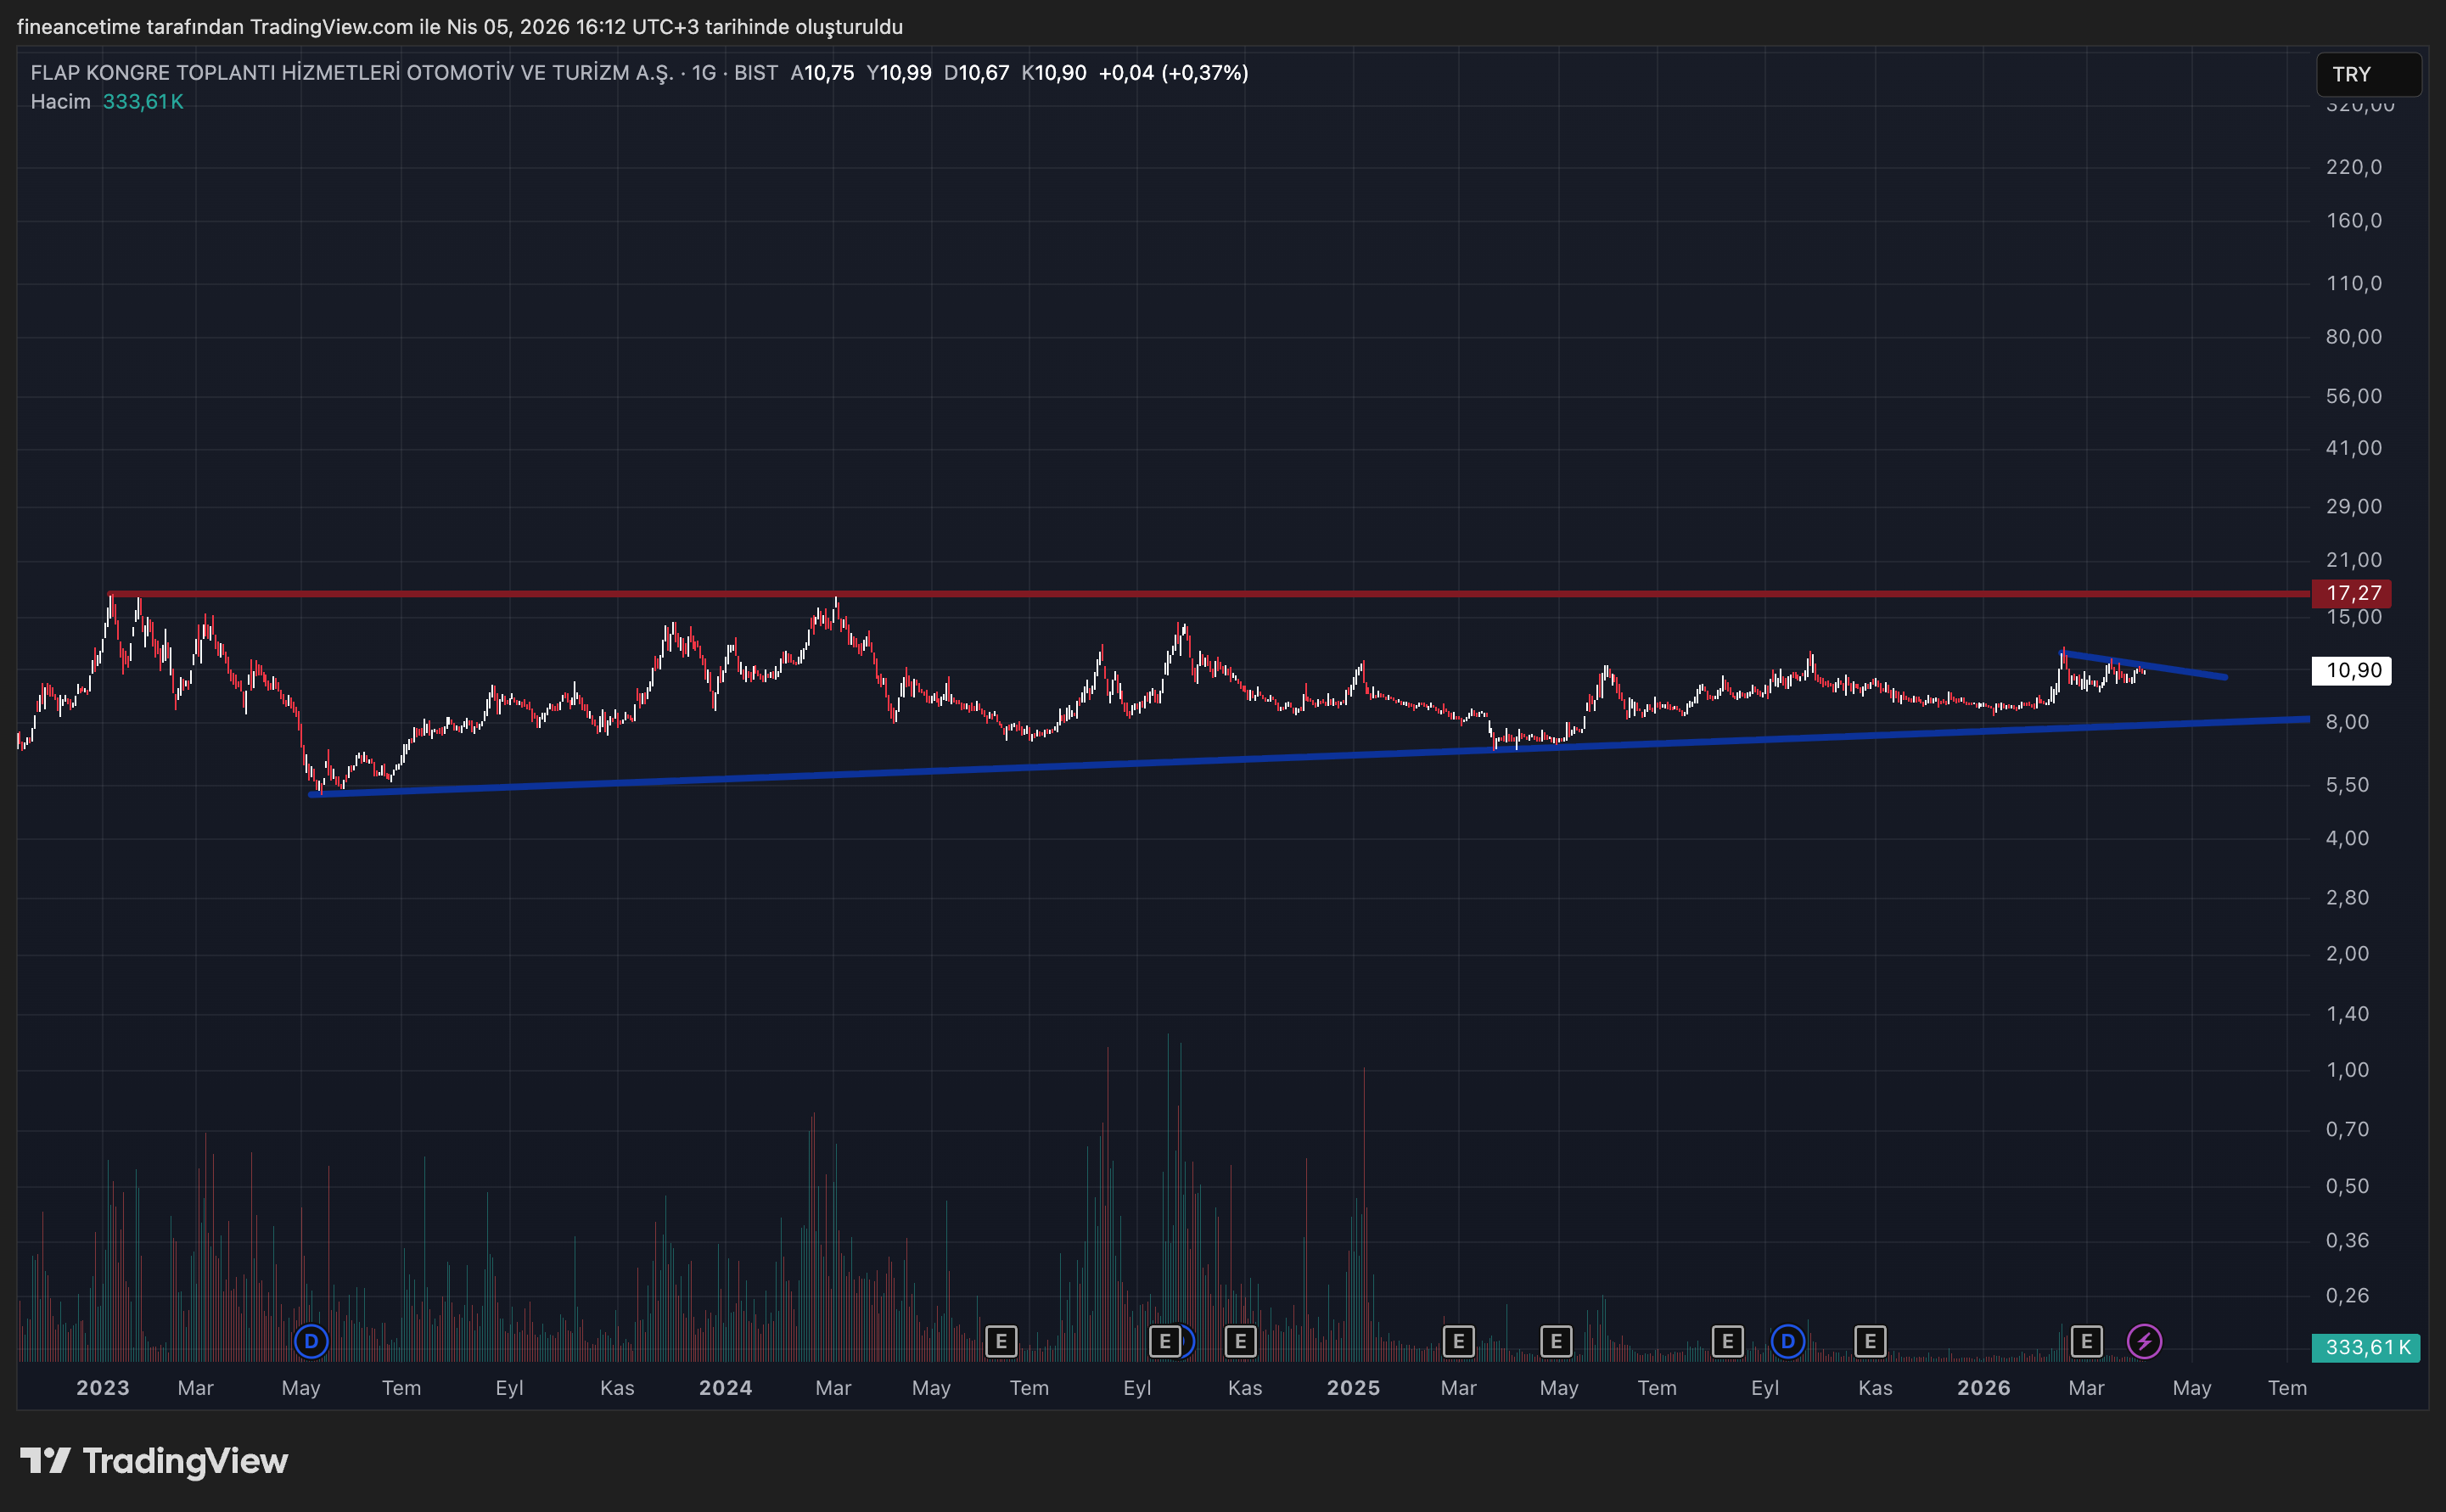
Task: Click the earnings marker beside Kas 2024
Action: [x=1240, y=1341]
